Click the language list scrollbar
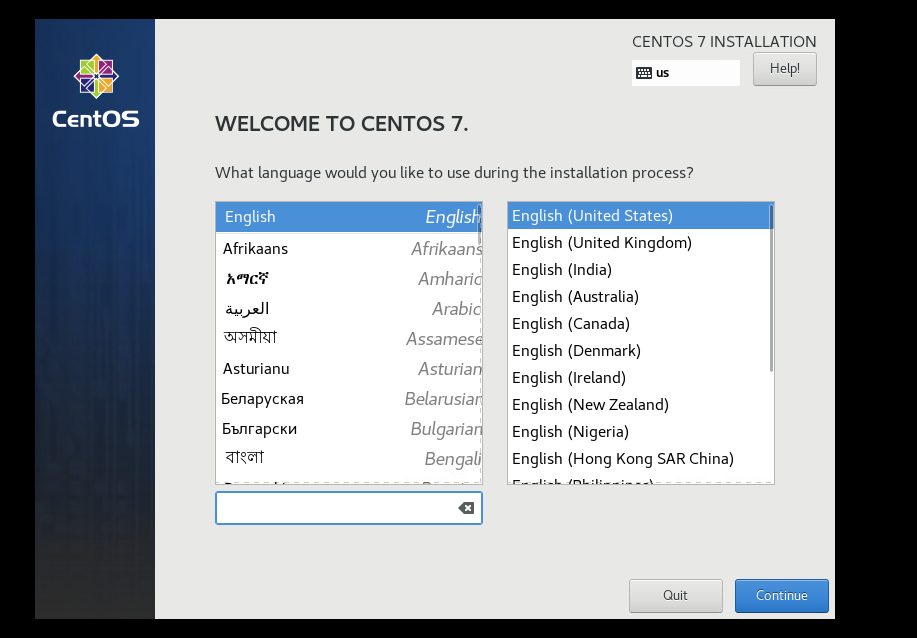 (480, 225)
